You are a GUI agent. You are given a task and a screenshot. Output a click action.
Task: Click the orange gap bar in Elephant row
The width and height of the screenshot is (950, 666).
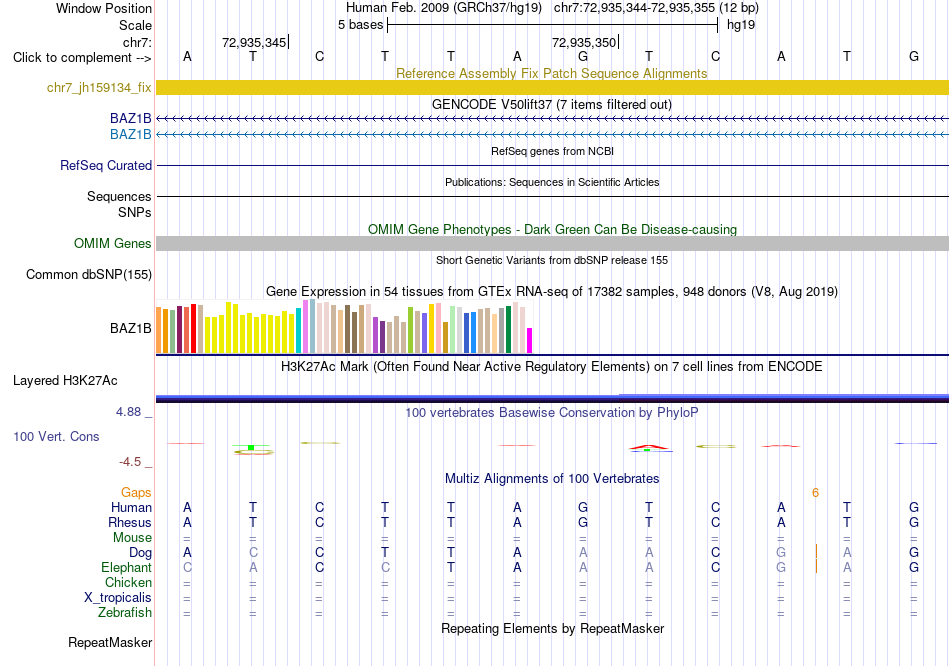pyautogui.click(x=816, y=567)
